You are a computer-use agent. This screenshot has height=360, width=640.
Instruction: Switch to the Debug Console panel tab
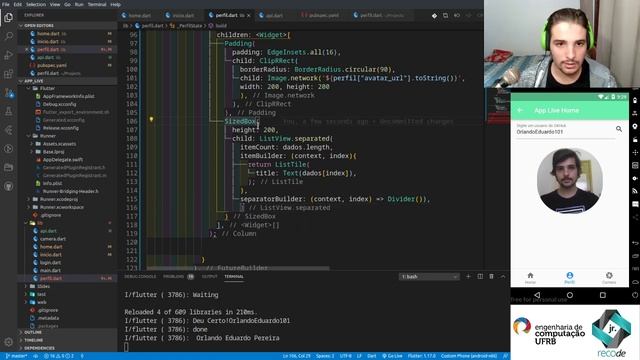(140, 276)
